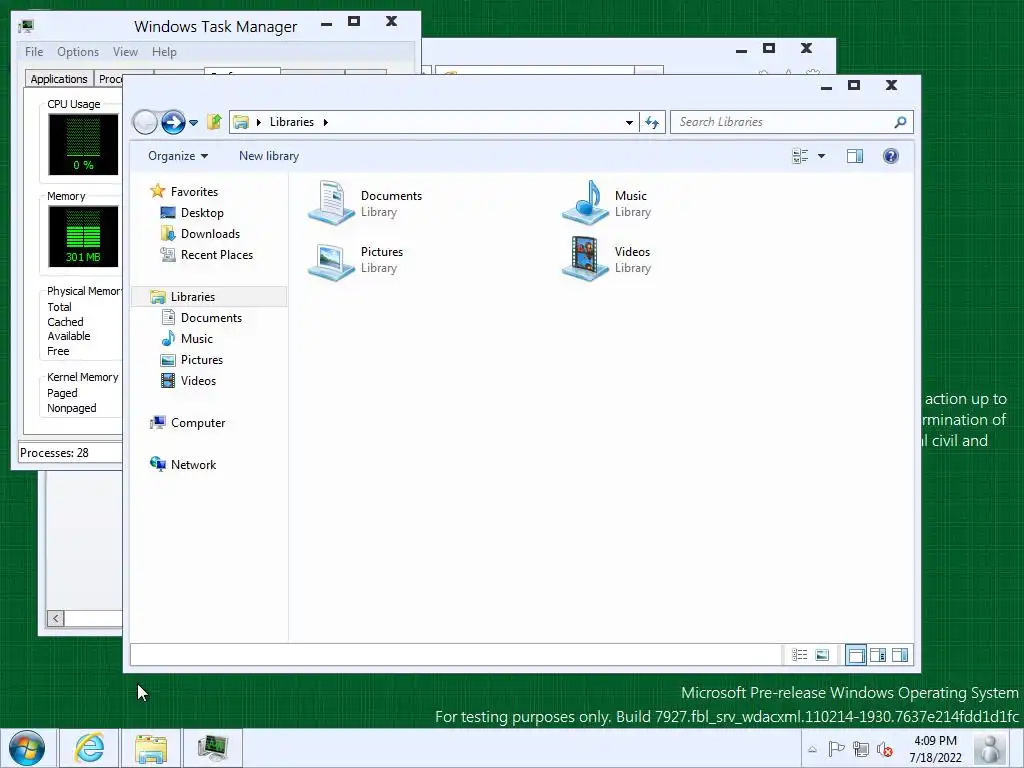
Task: Switch to Processes tab in Task Manager
Action: [x=109, y=79]
